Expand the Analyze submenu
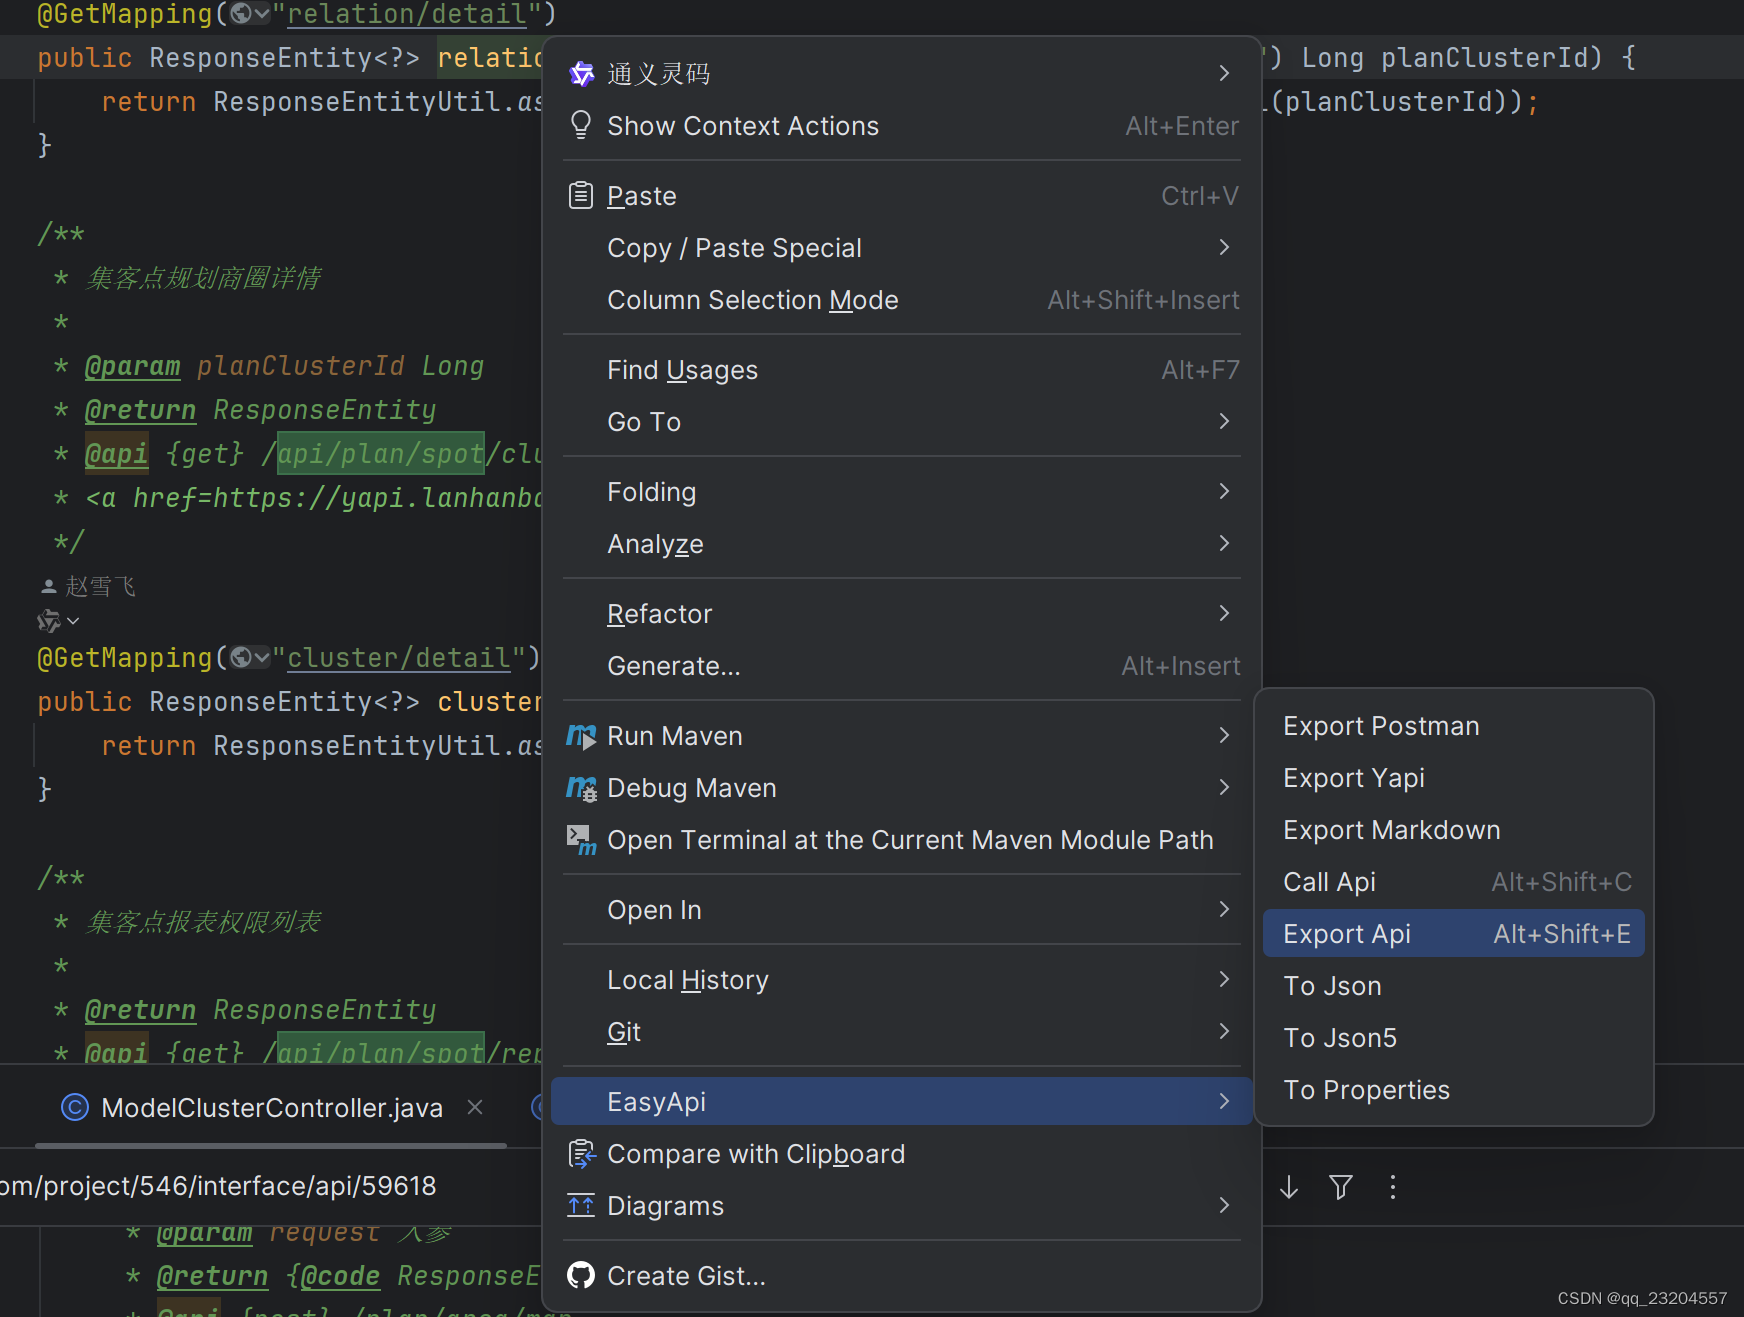This screenshot has width=1744, height=1317. [1224, 543]
